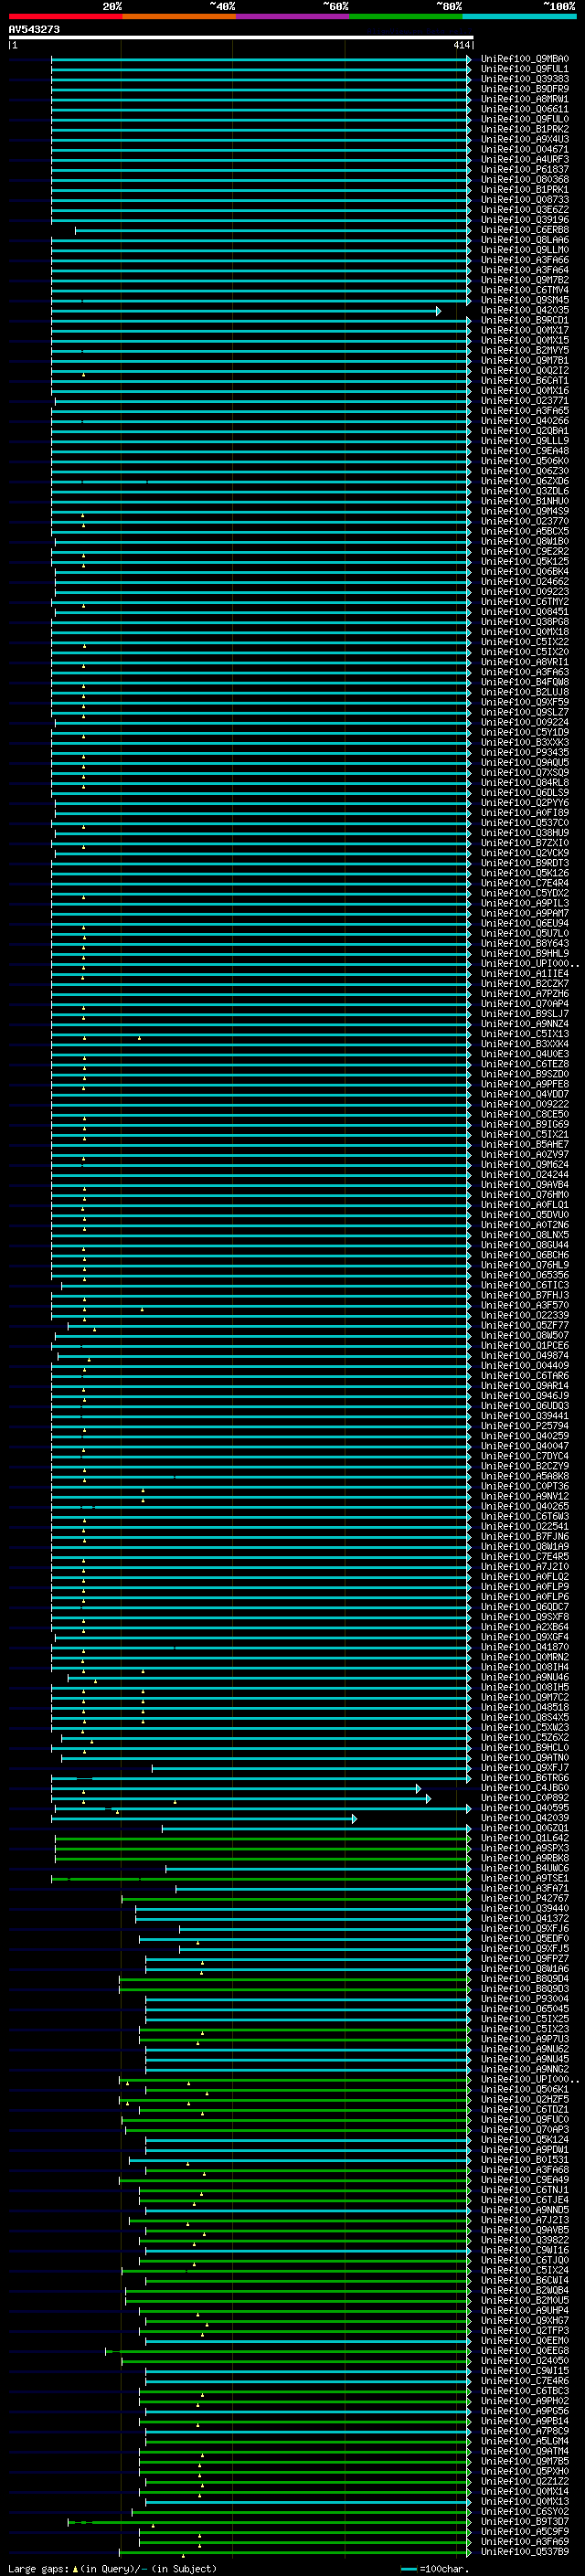Select label UniRef100_Q42035
Viewport: 585px width, 2576px height.
point(525,311)
